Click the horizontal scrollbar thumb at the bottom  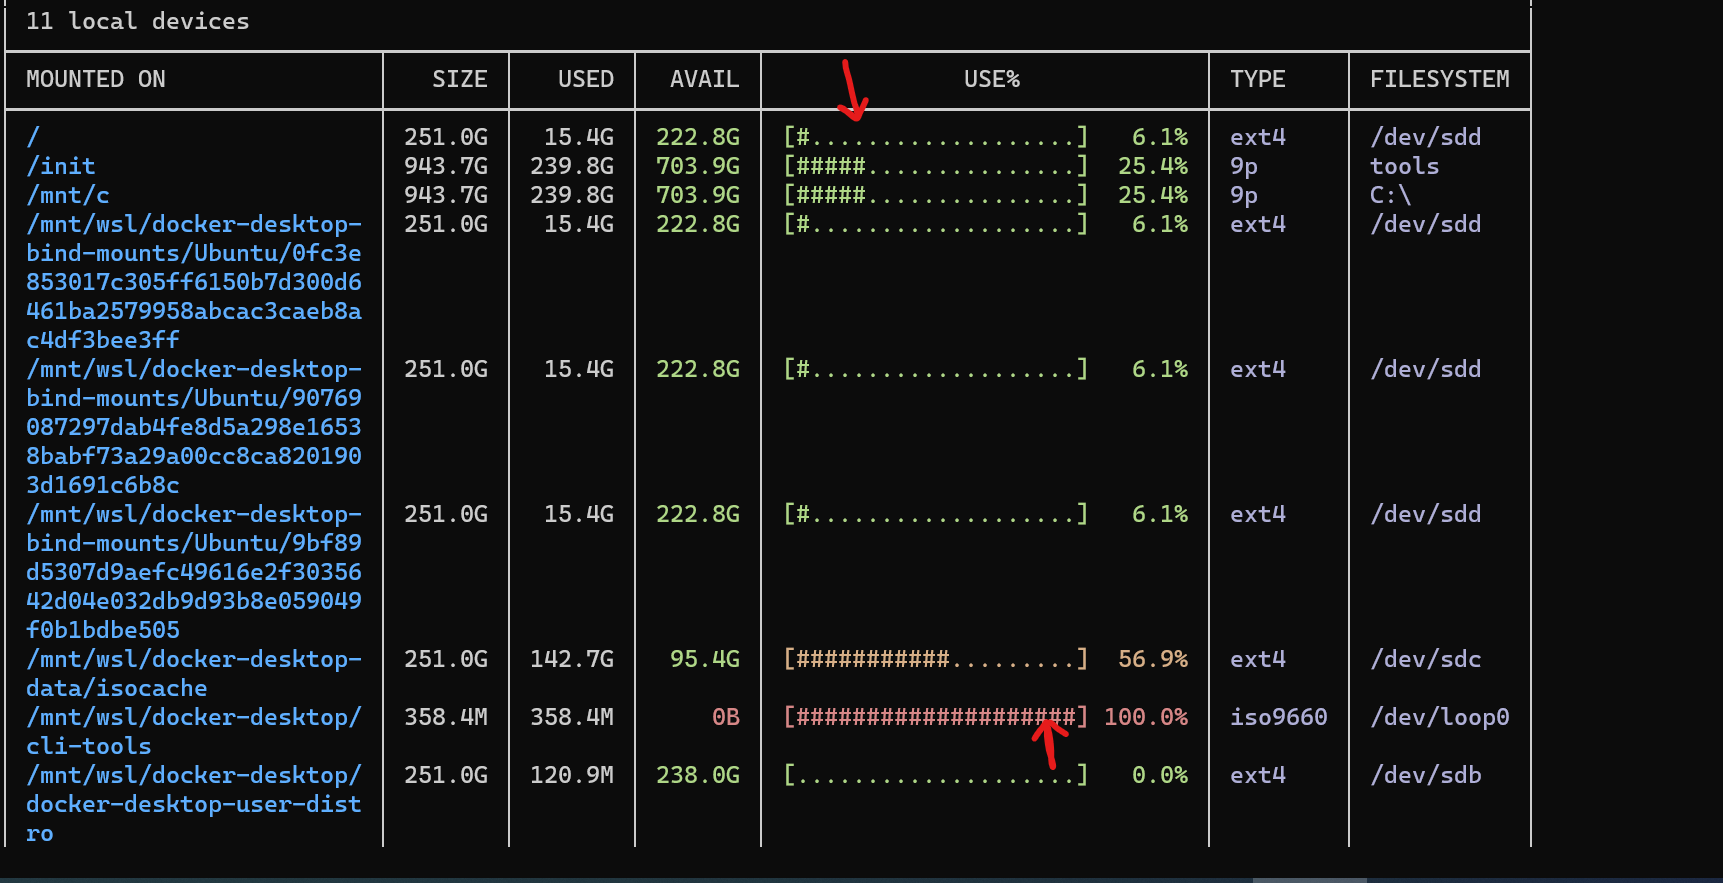click(1310, 880)
